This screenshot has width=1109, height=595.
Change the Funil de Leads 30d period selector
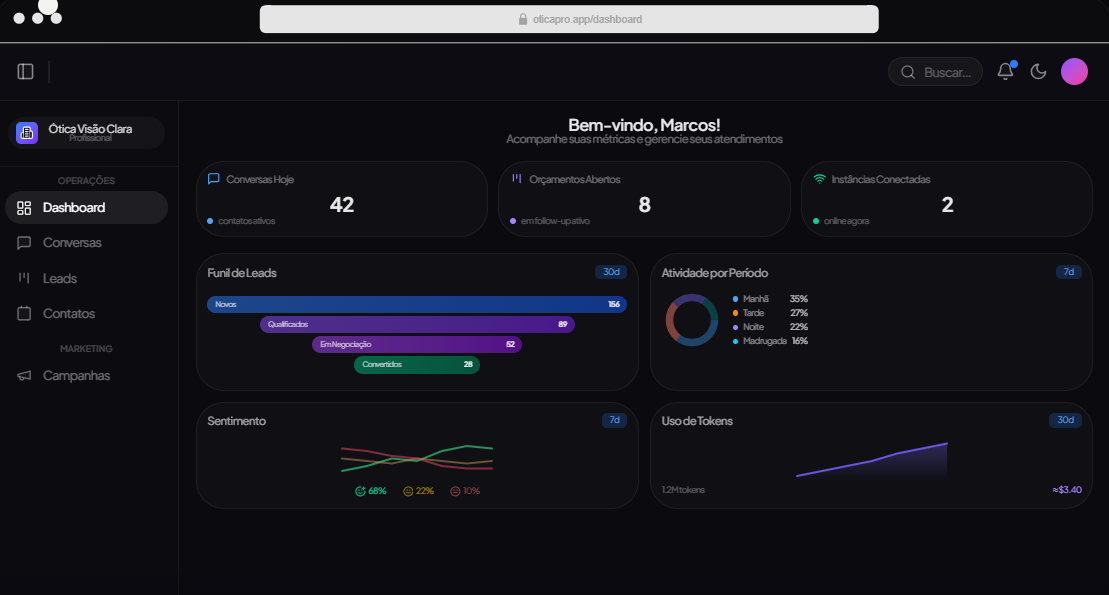[x=610, y=271]
